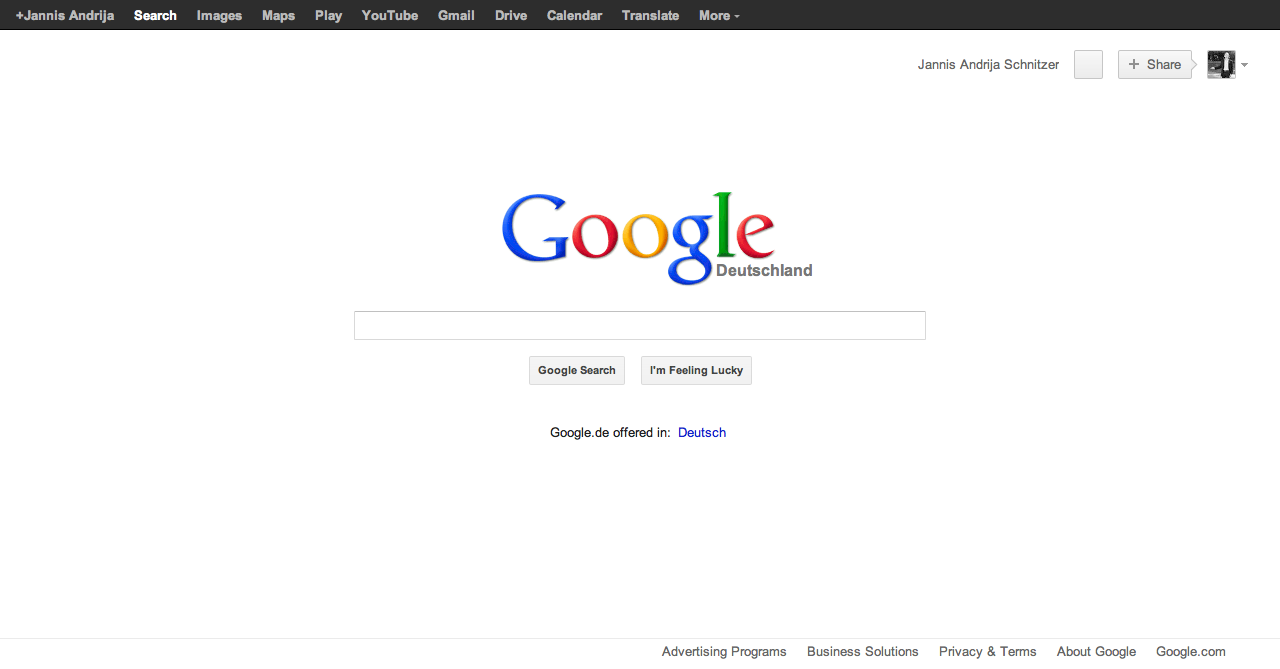Open YouTube from the top bar
The image size is (1280, 669).
(390, 15)
